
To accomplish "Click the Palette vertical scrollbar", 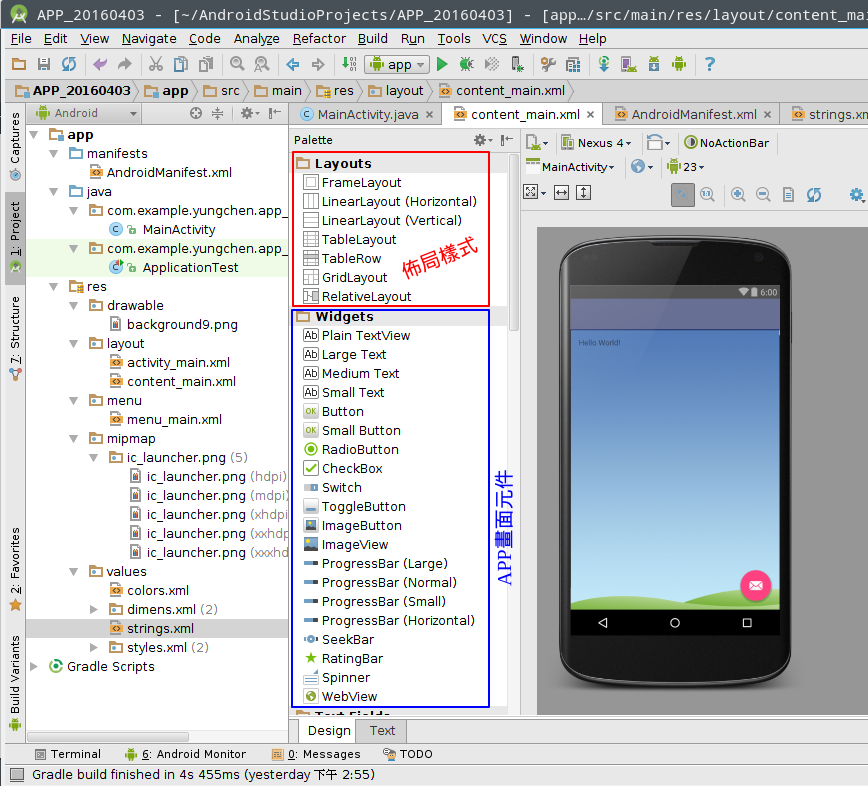I will coord(514,242).
